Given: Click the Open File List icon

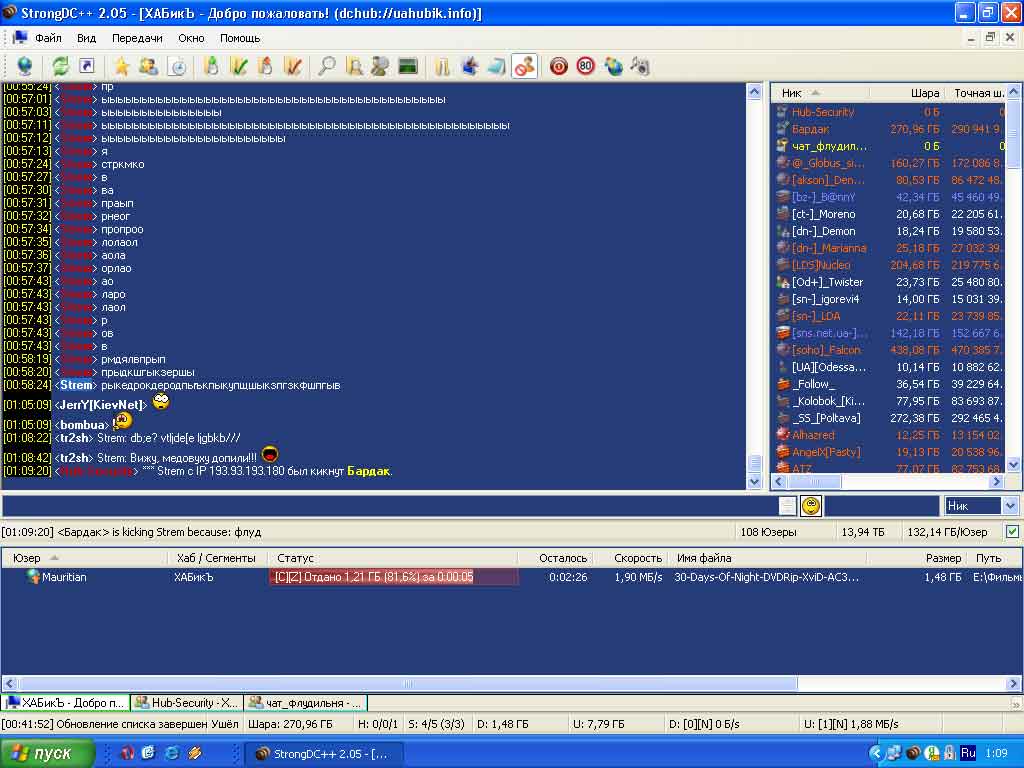Looking at the screenshot, I should point(442,66).
